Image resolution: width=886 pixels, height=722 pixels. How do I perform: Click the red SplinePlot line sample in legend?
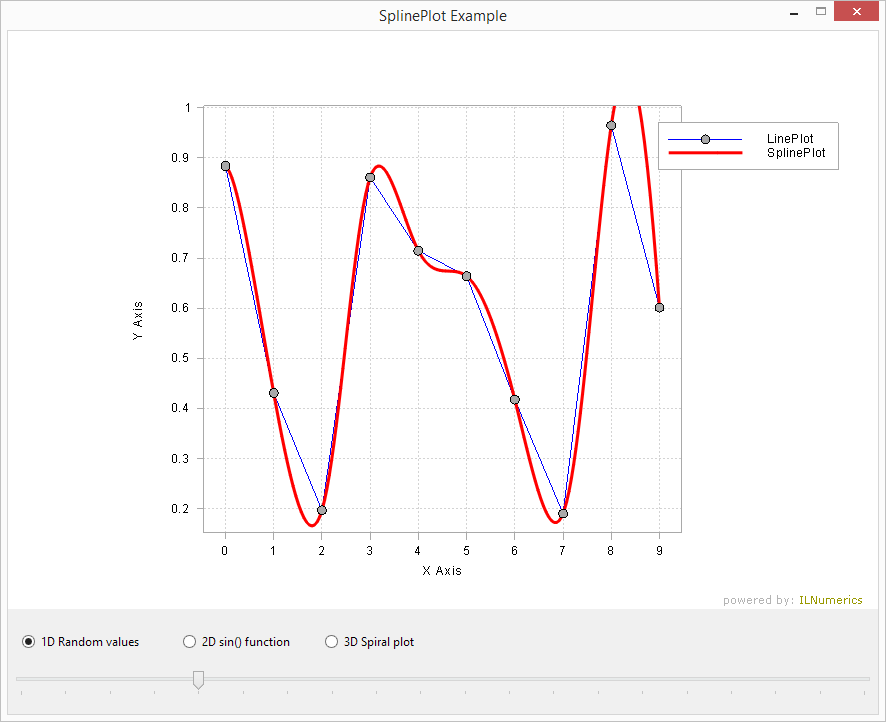[x=705, y=153]
